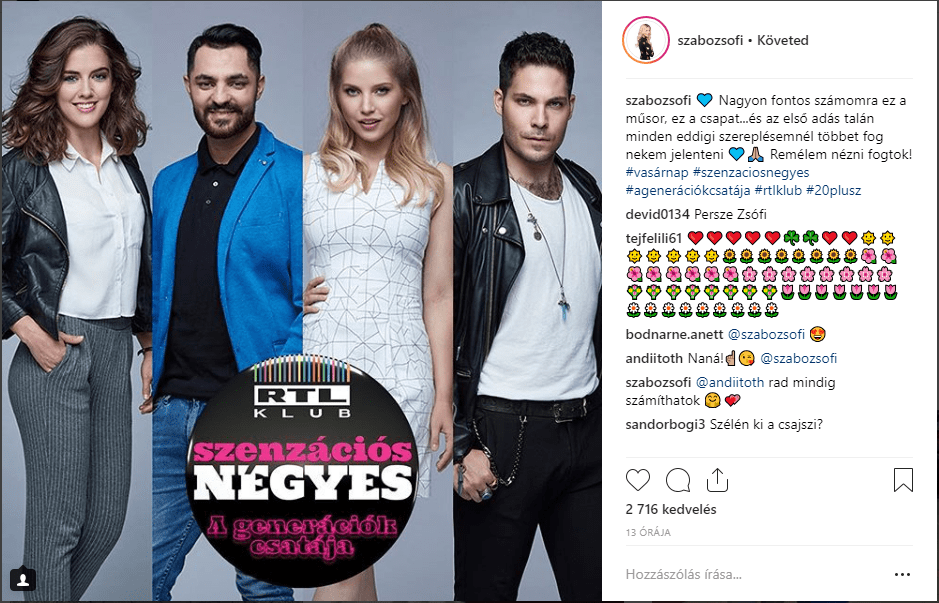Show tagged people icon on photo

[x=23, y=578]
